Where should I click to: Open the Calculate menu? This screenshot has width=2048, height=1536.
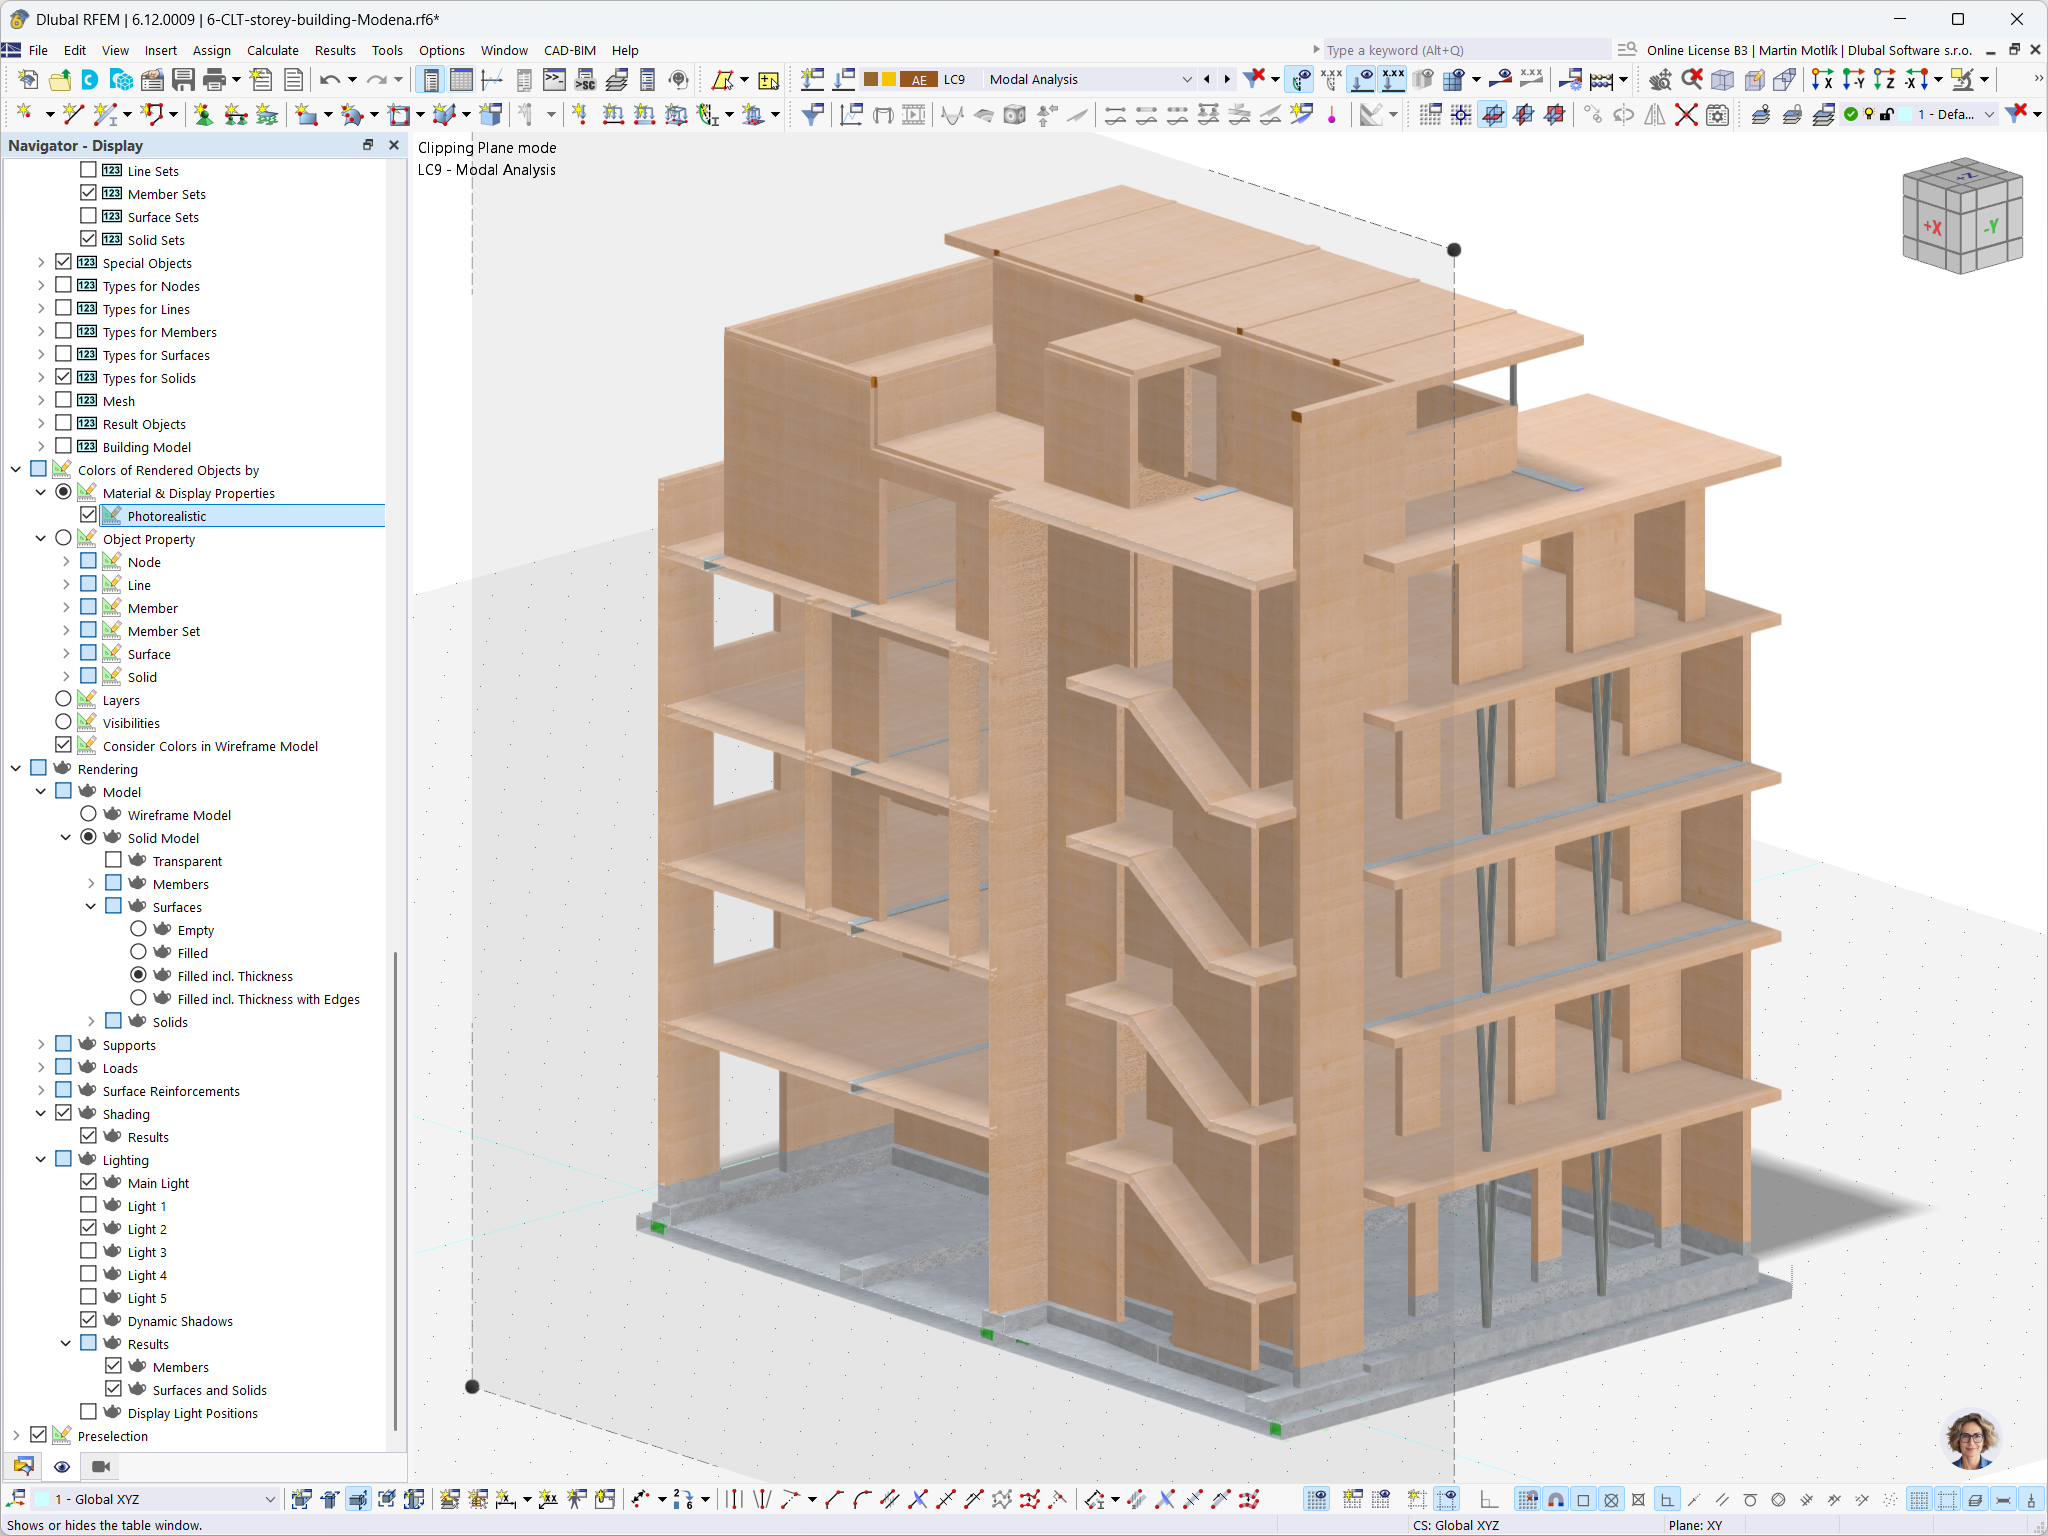pos(272,50)
